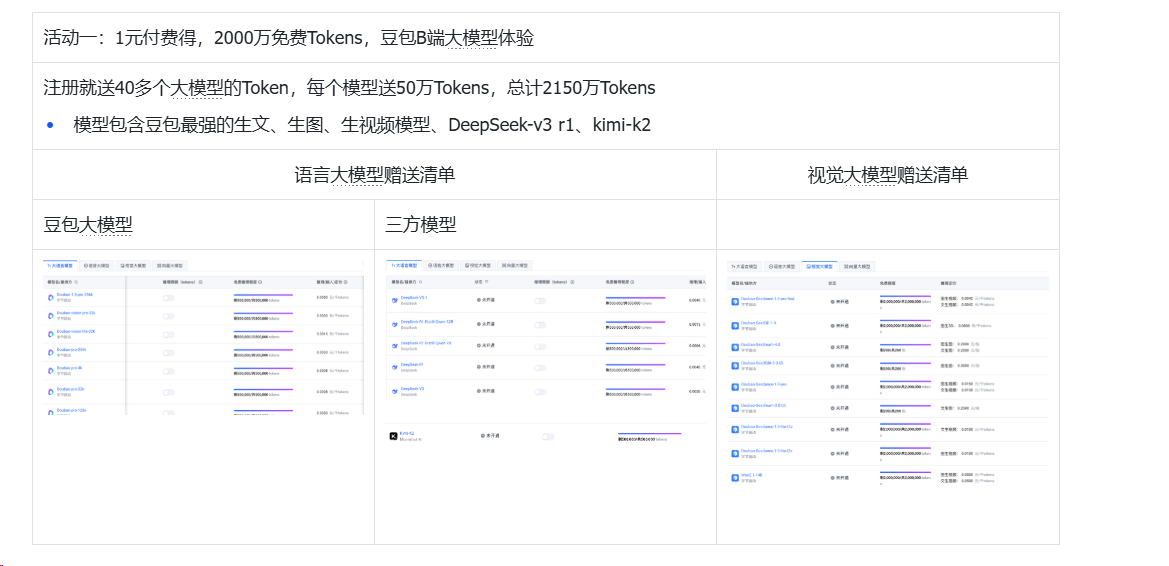Click the DeepSeek-R1-Distill-Qwen-7B whale icon
The height and width of the screenshot is (566, 1169).
coord(394,345)
